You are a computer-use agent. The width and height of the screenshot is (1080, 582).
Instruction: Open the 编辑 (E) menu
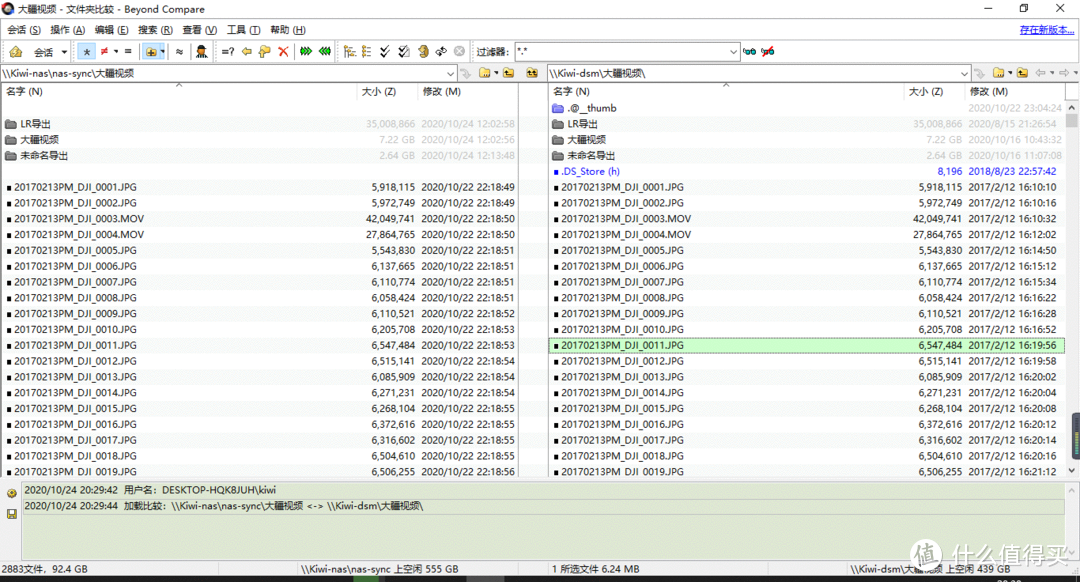tap(111, 30)
